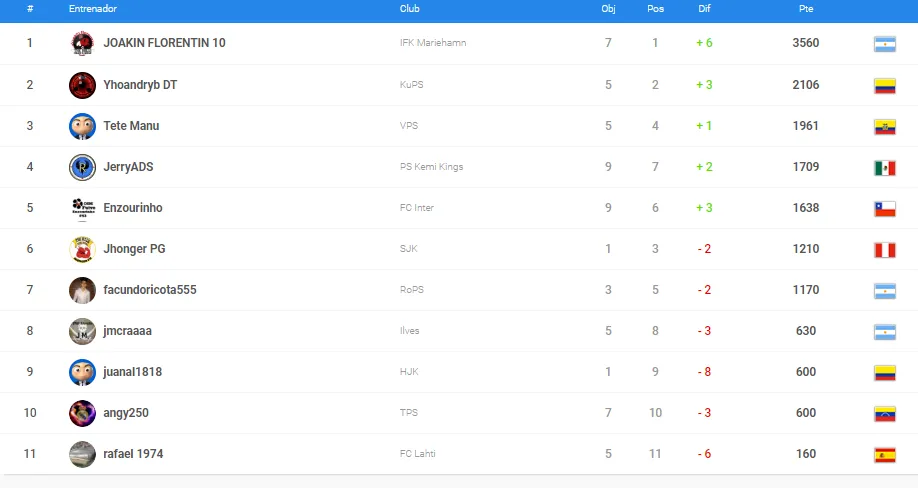
Task: Sort table by Entrenador header
Action: [93, 9]
